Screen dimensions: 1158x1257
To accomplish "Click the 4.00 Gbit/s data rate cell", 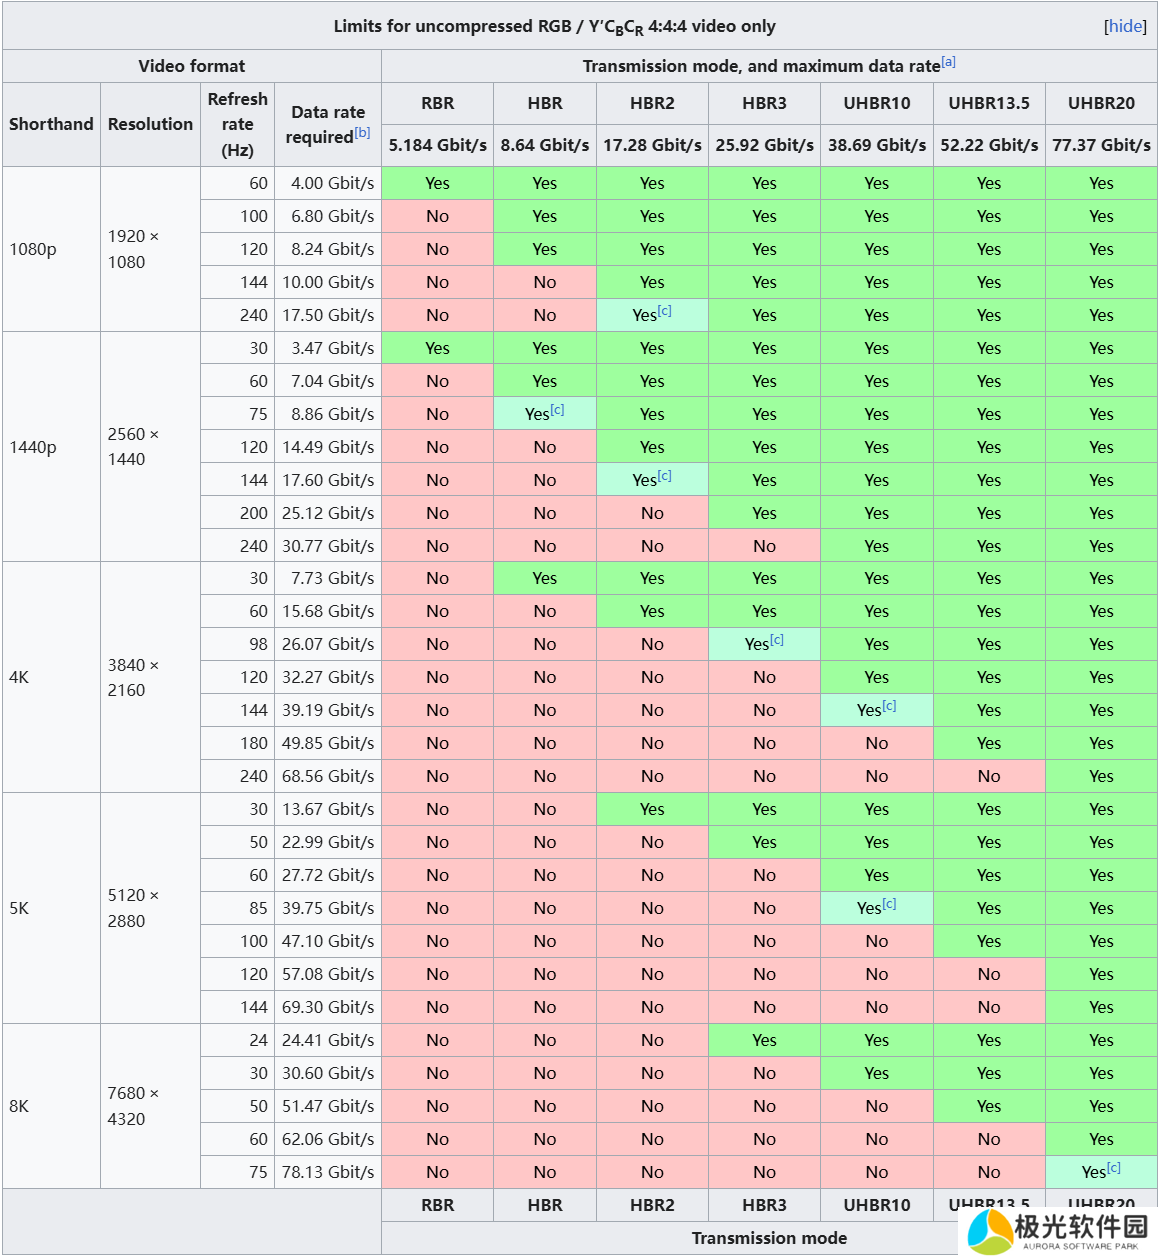I will tap(328, 183).
